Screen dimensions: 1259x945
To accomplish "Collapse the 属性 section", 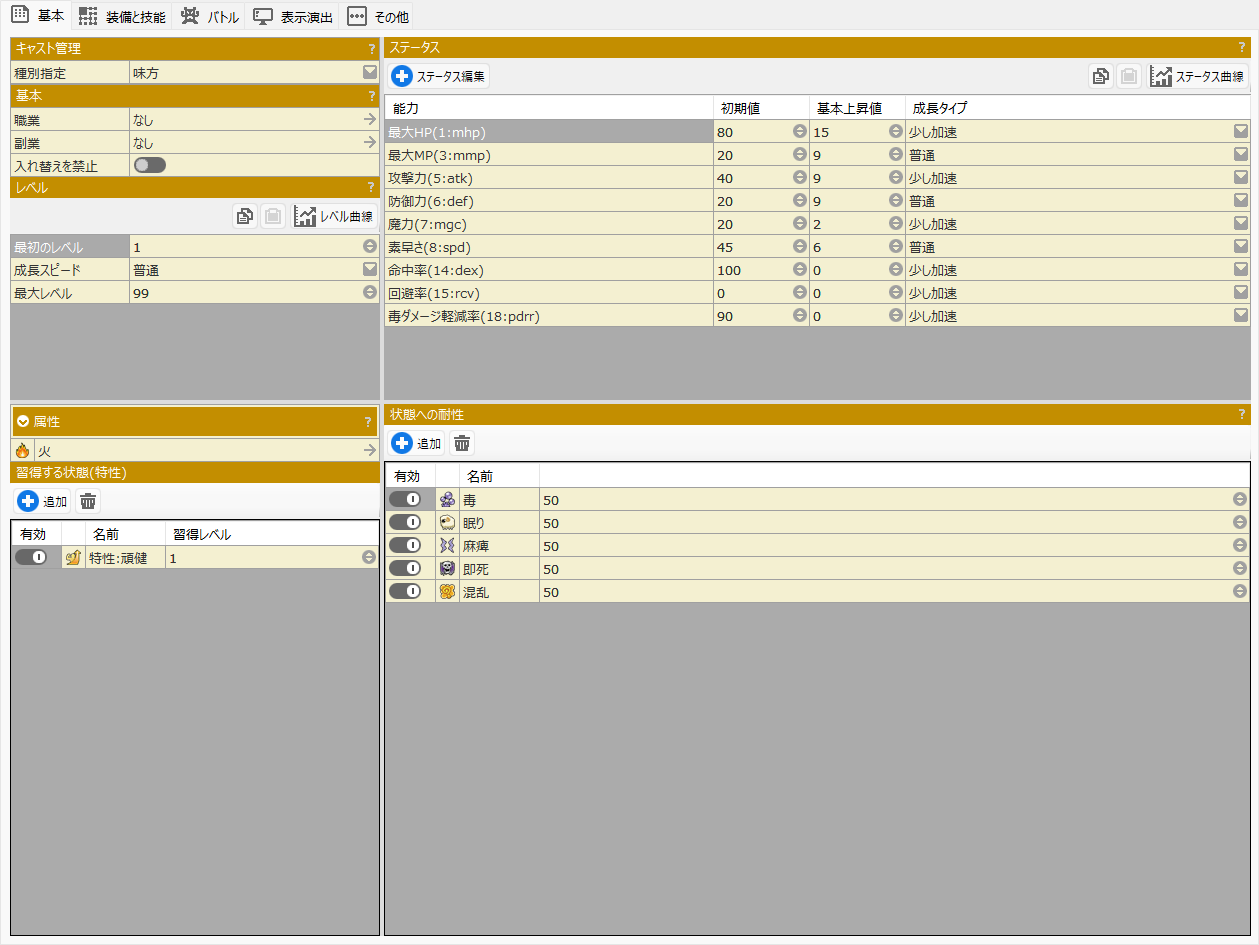I will (x=23, y=422).
